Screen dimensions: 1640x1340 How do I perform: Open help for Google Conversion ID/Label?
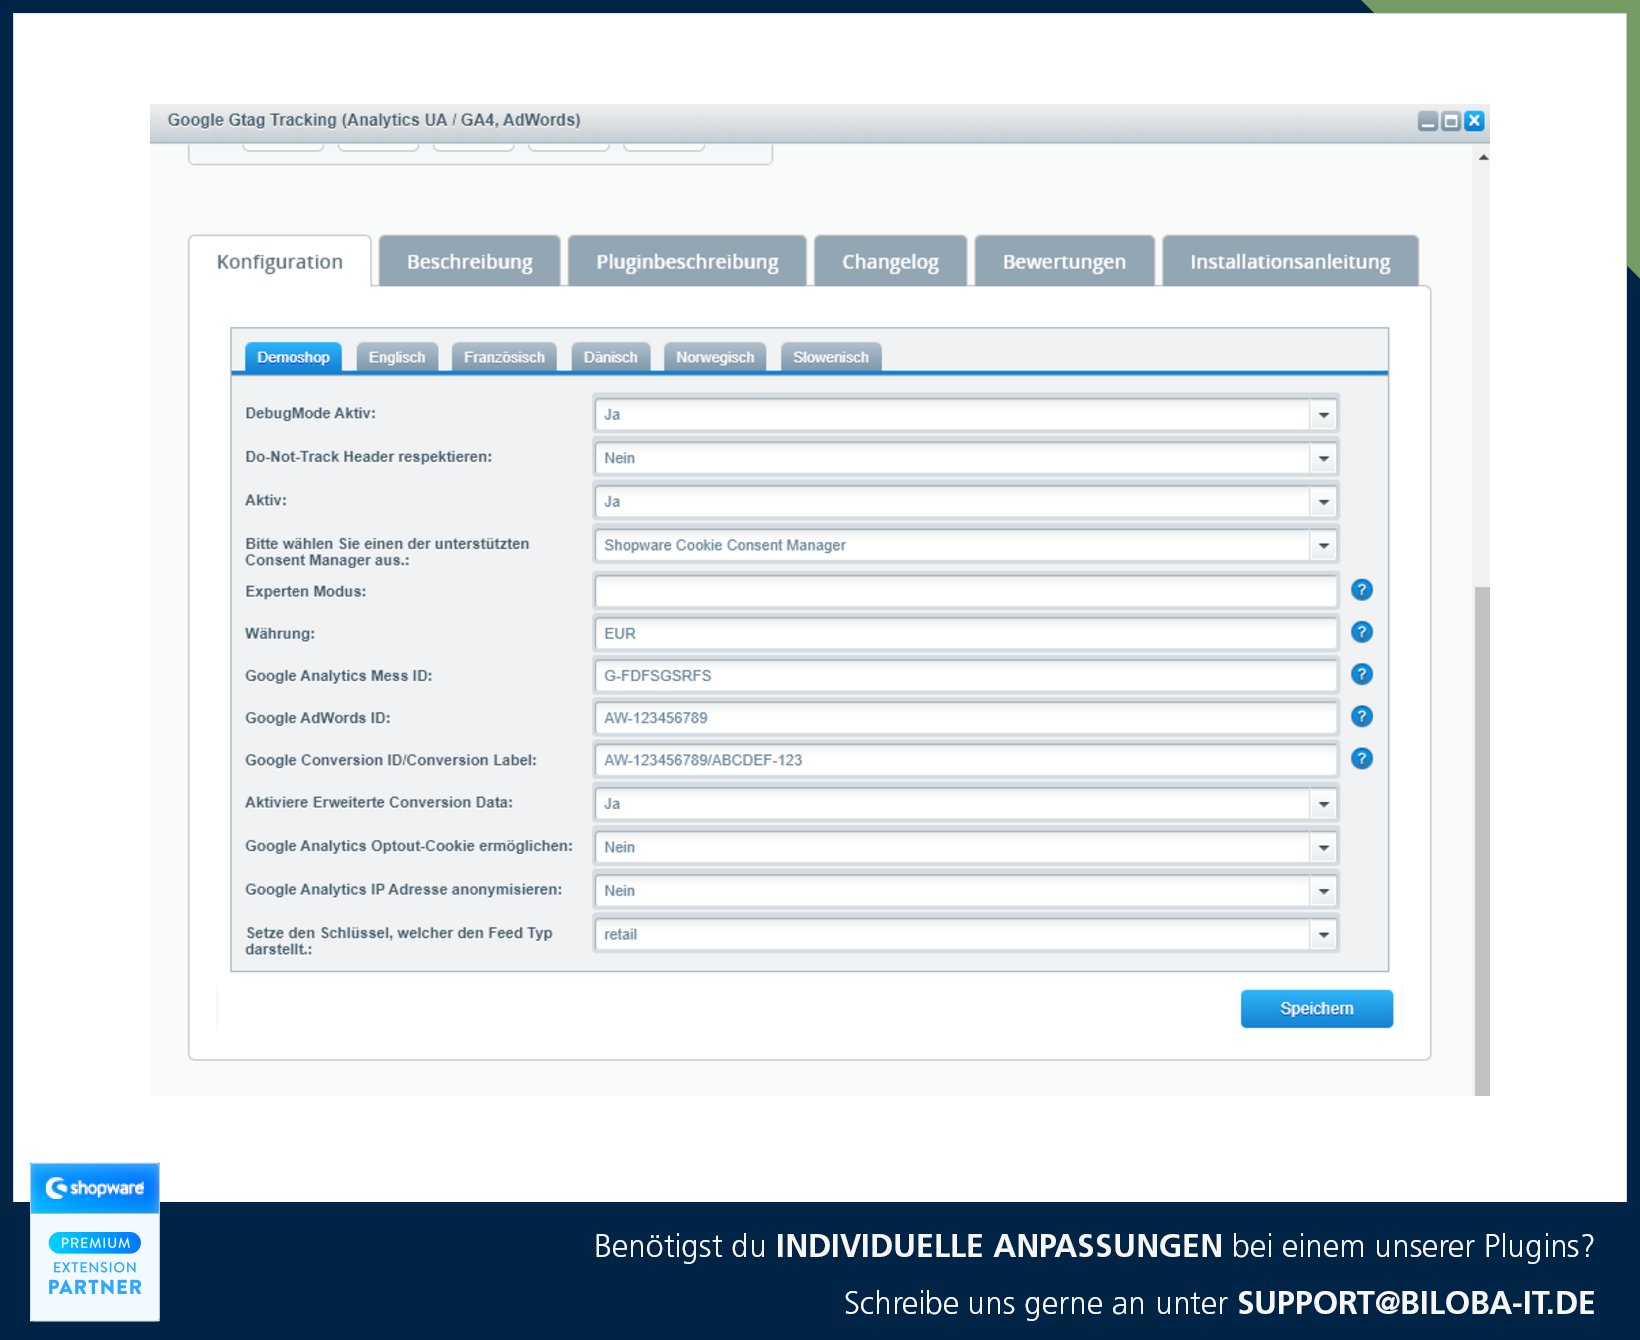[1361, 758]
